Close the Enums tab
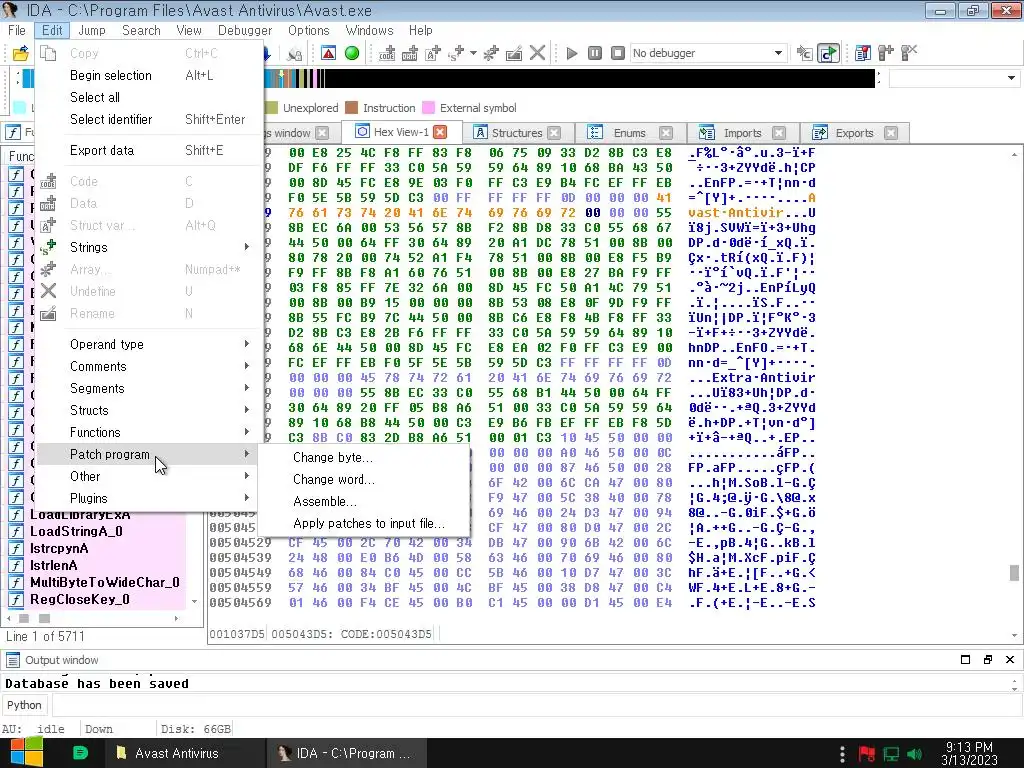 click(x=666, y=133)
